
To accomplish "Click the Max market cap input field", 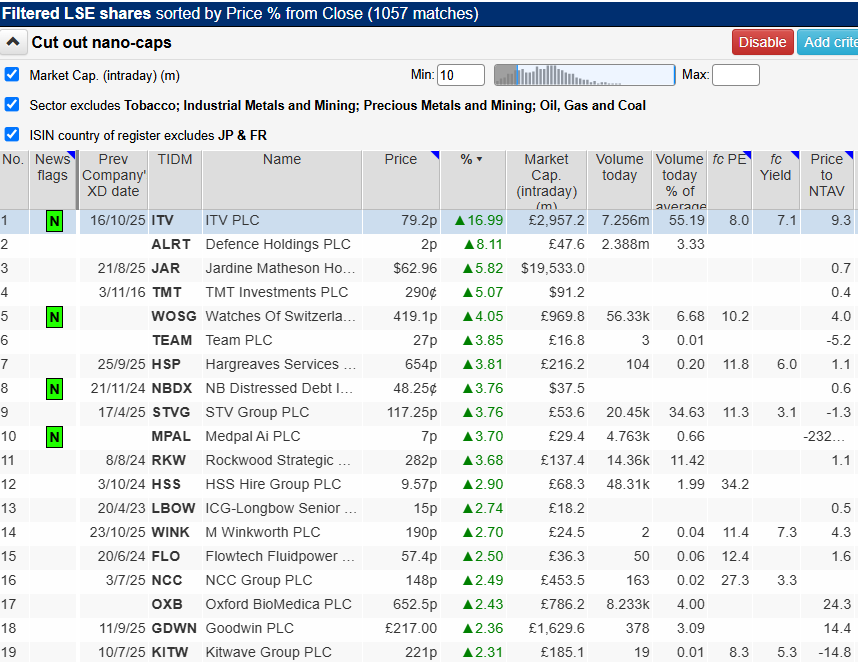I will 735,75.
